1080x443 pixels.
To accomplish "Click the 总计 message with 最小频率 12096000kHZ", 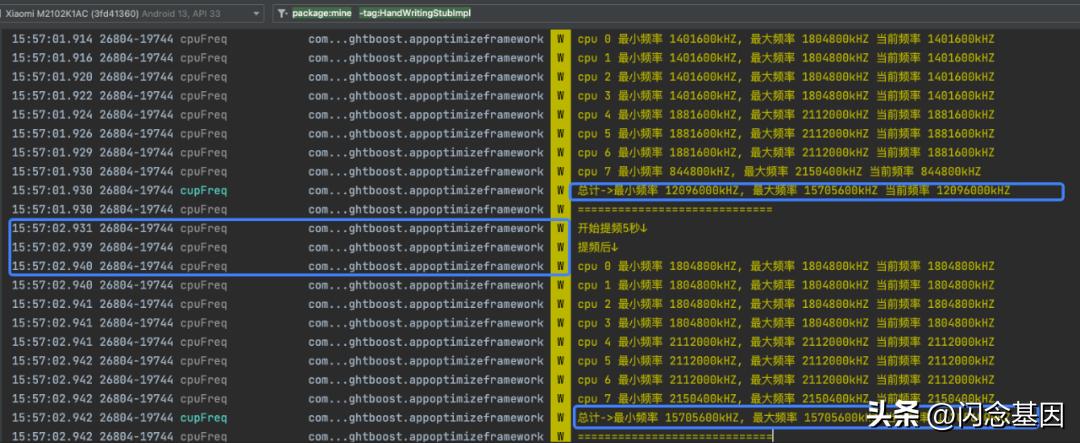I will click(x=794, y=190).
